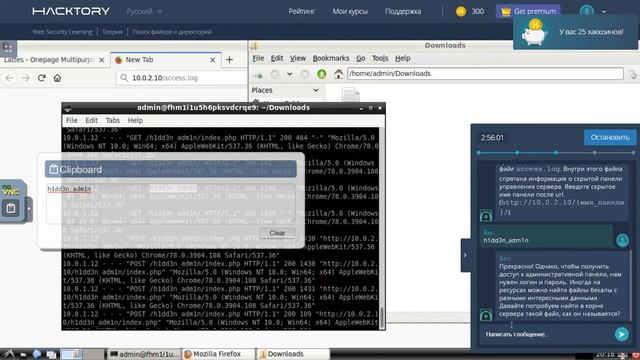Open the Go menu

tap(360, 58)
